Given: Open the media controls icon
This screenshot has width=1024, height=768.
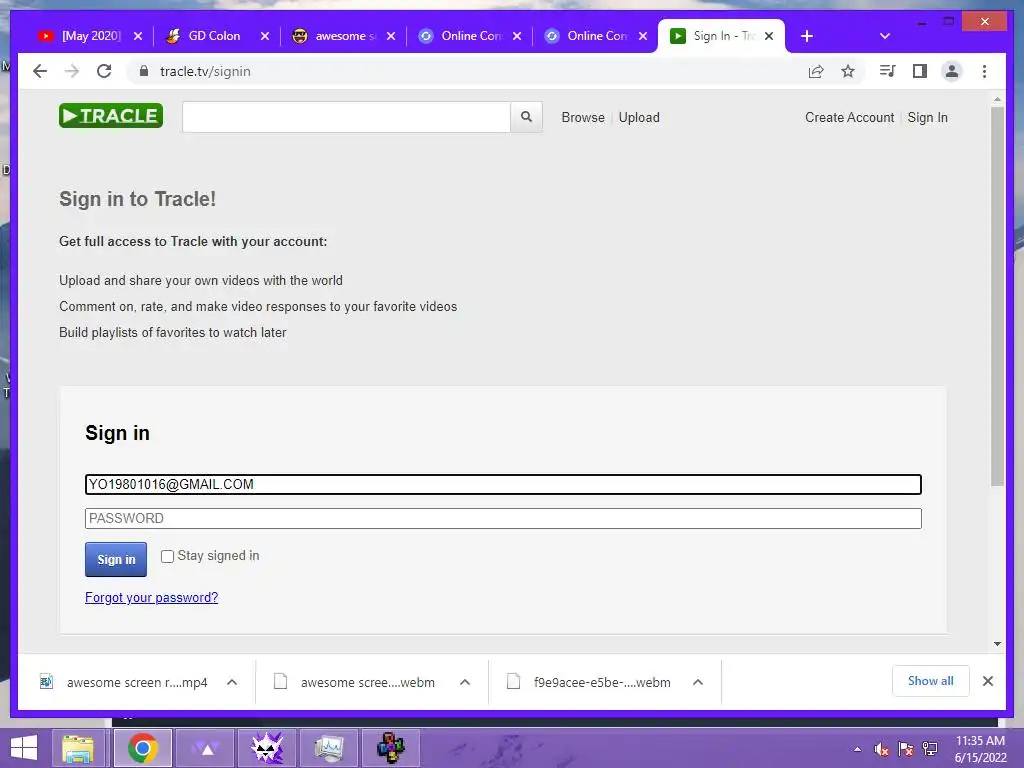Looking at the screenshot, I should (887, 71).
